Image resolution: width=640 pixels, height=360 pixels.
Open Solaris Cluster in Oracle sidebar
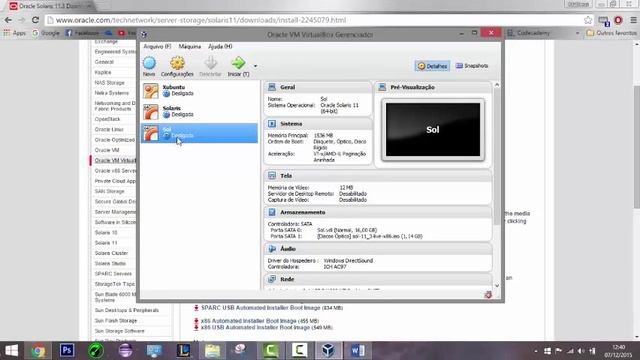111,253
